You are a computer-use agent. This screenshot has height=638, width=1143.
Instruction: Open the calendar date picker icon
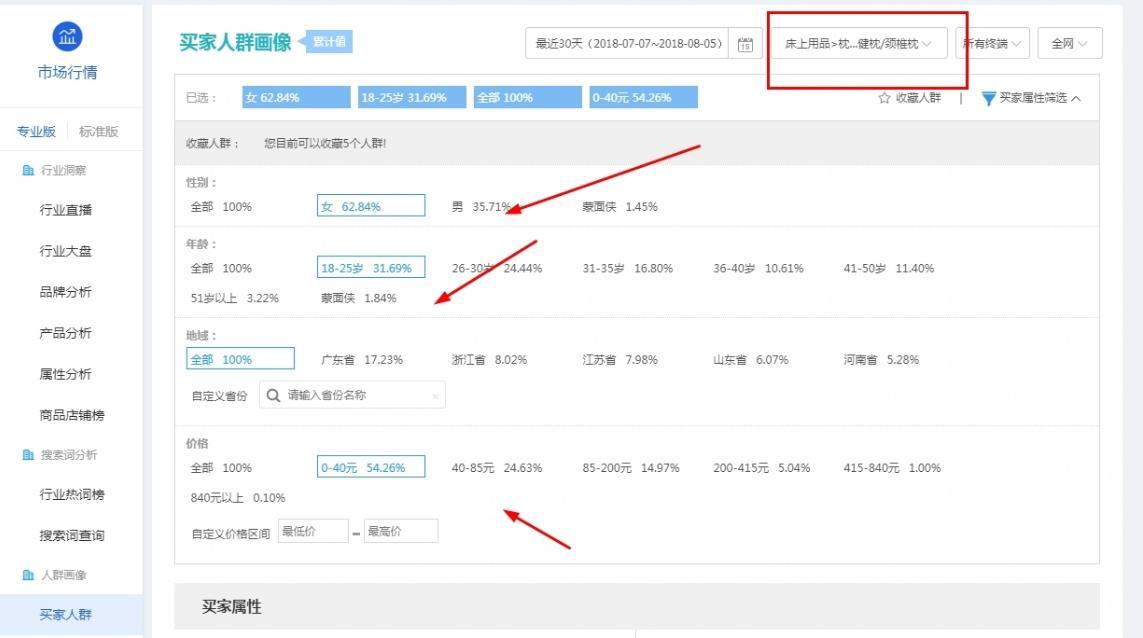click(x=745, y=44)
